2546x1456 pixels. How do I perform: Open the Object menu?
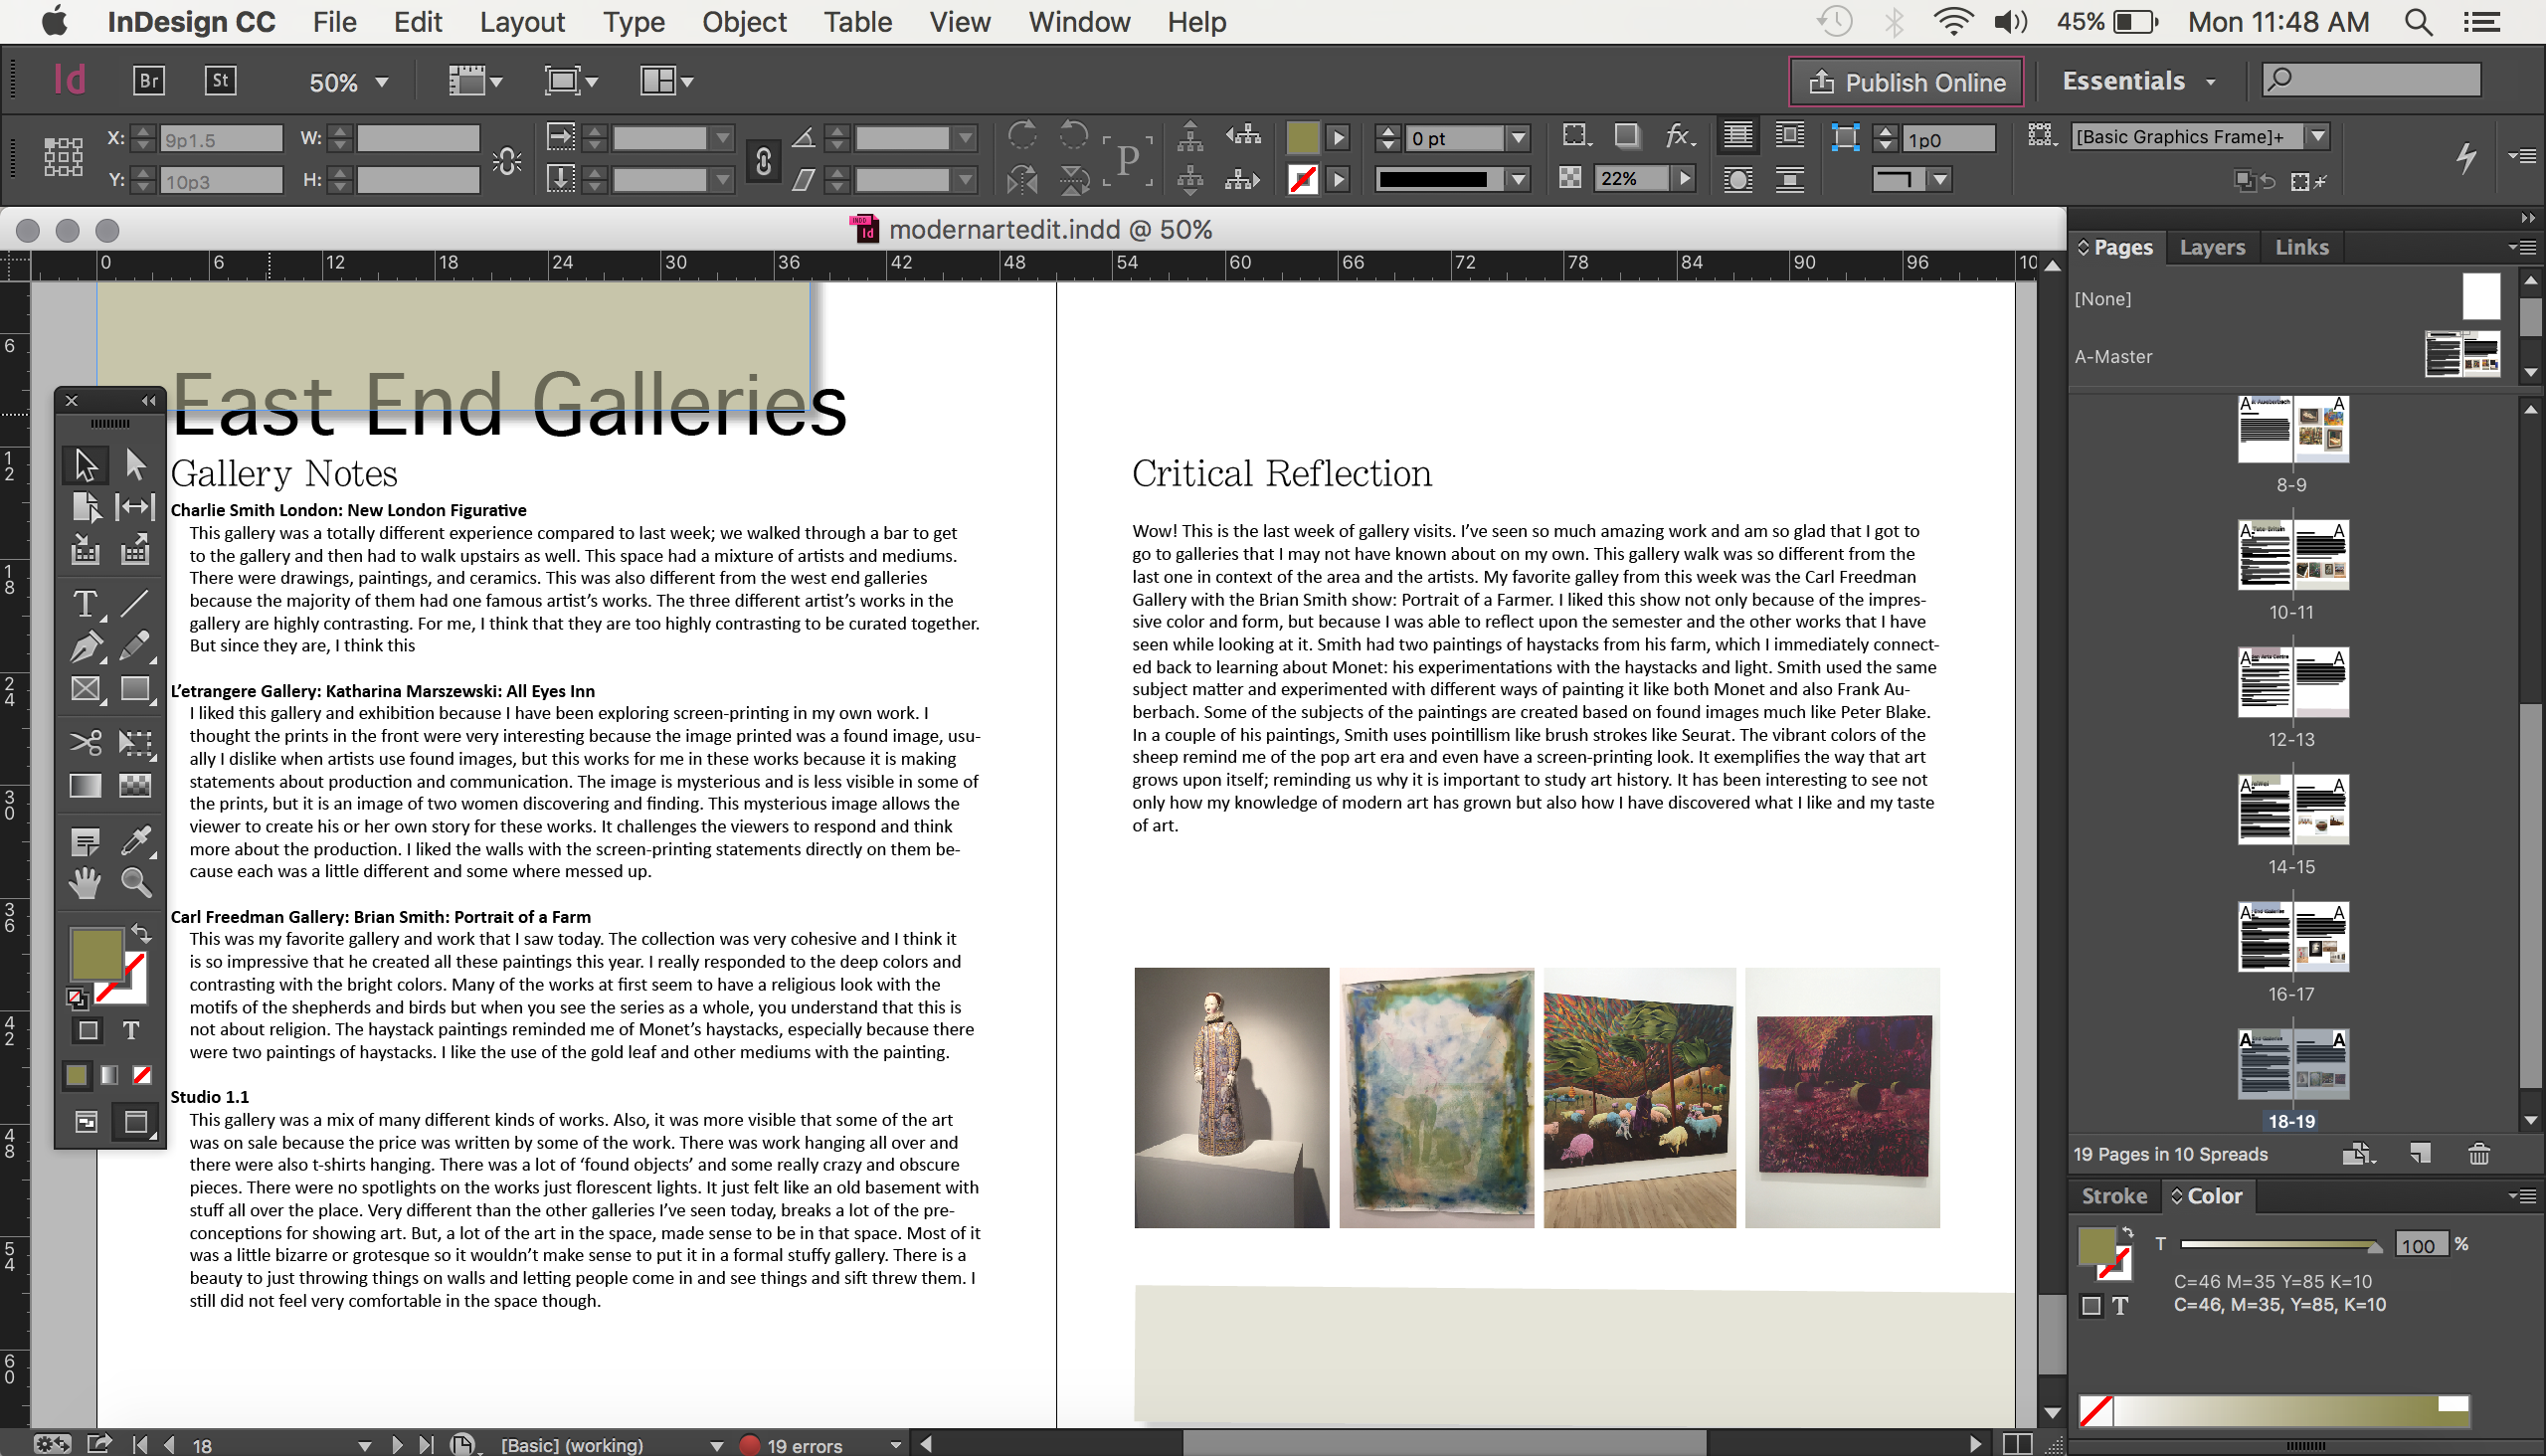[744, 22]
